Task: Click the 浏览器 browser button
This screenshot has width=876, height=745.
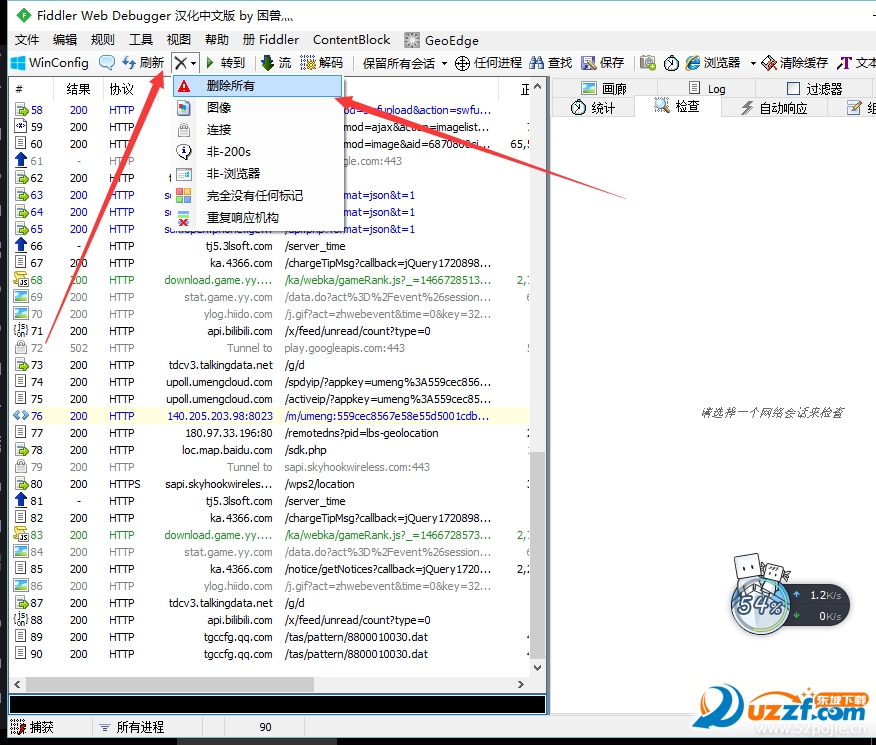Action: 713,63
